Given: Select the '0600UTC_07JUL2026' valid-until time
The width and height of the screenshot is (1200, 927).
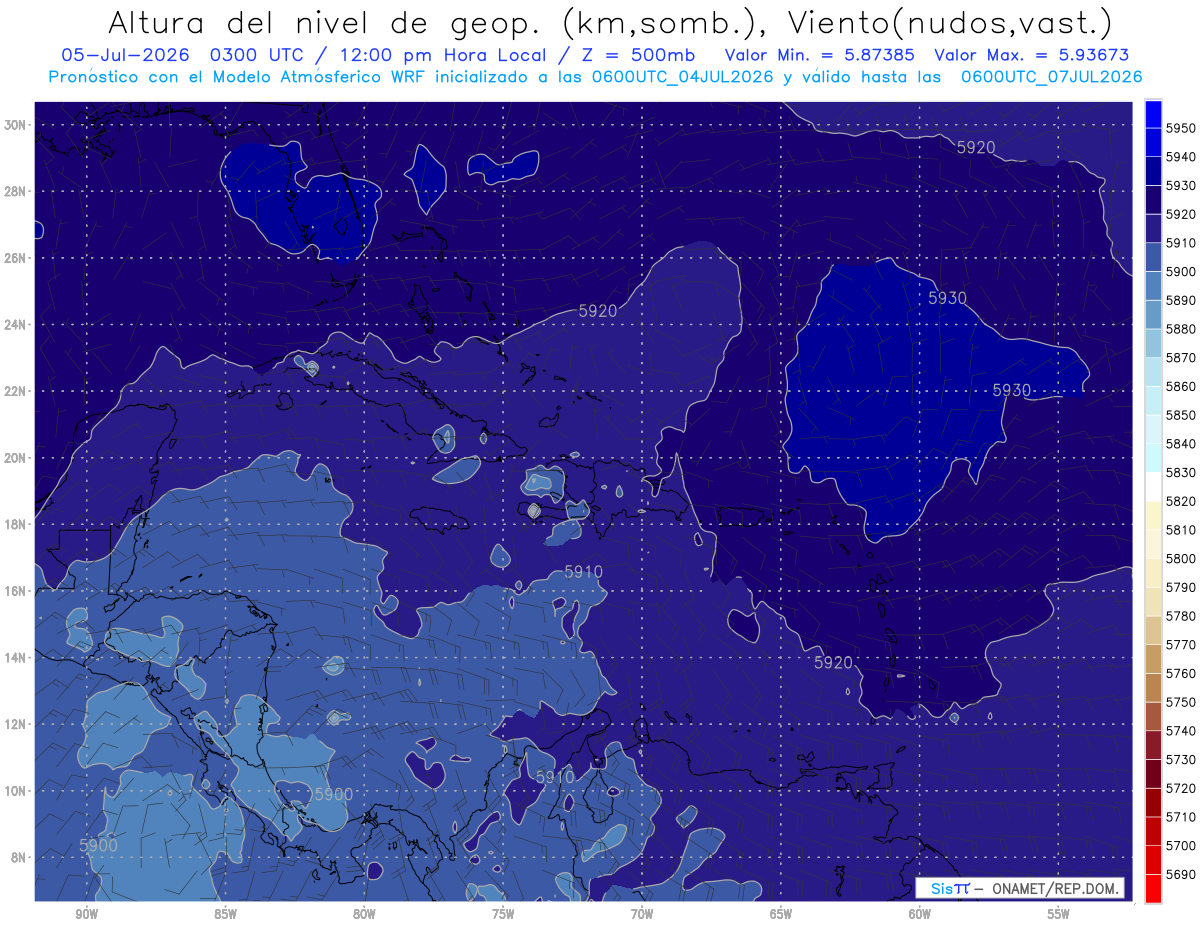Looking at the screenshot, I should pos(1051,77).
